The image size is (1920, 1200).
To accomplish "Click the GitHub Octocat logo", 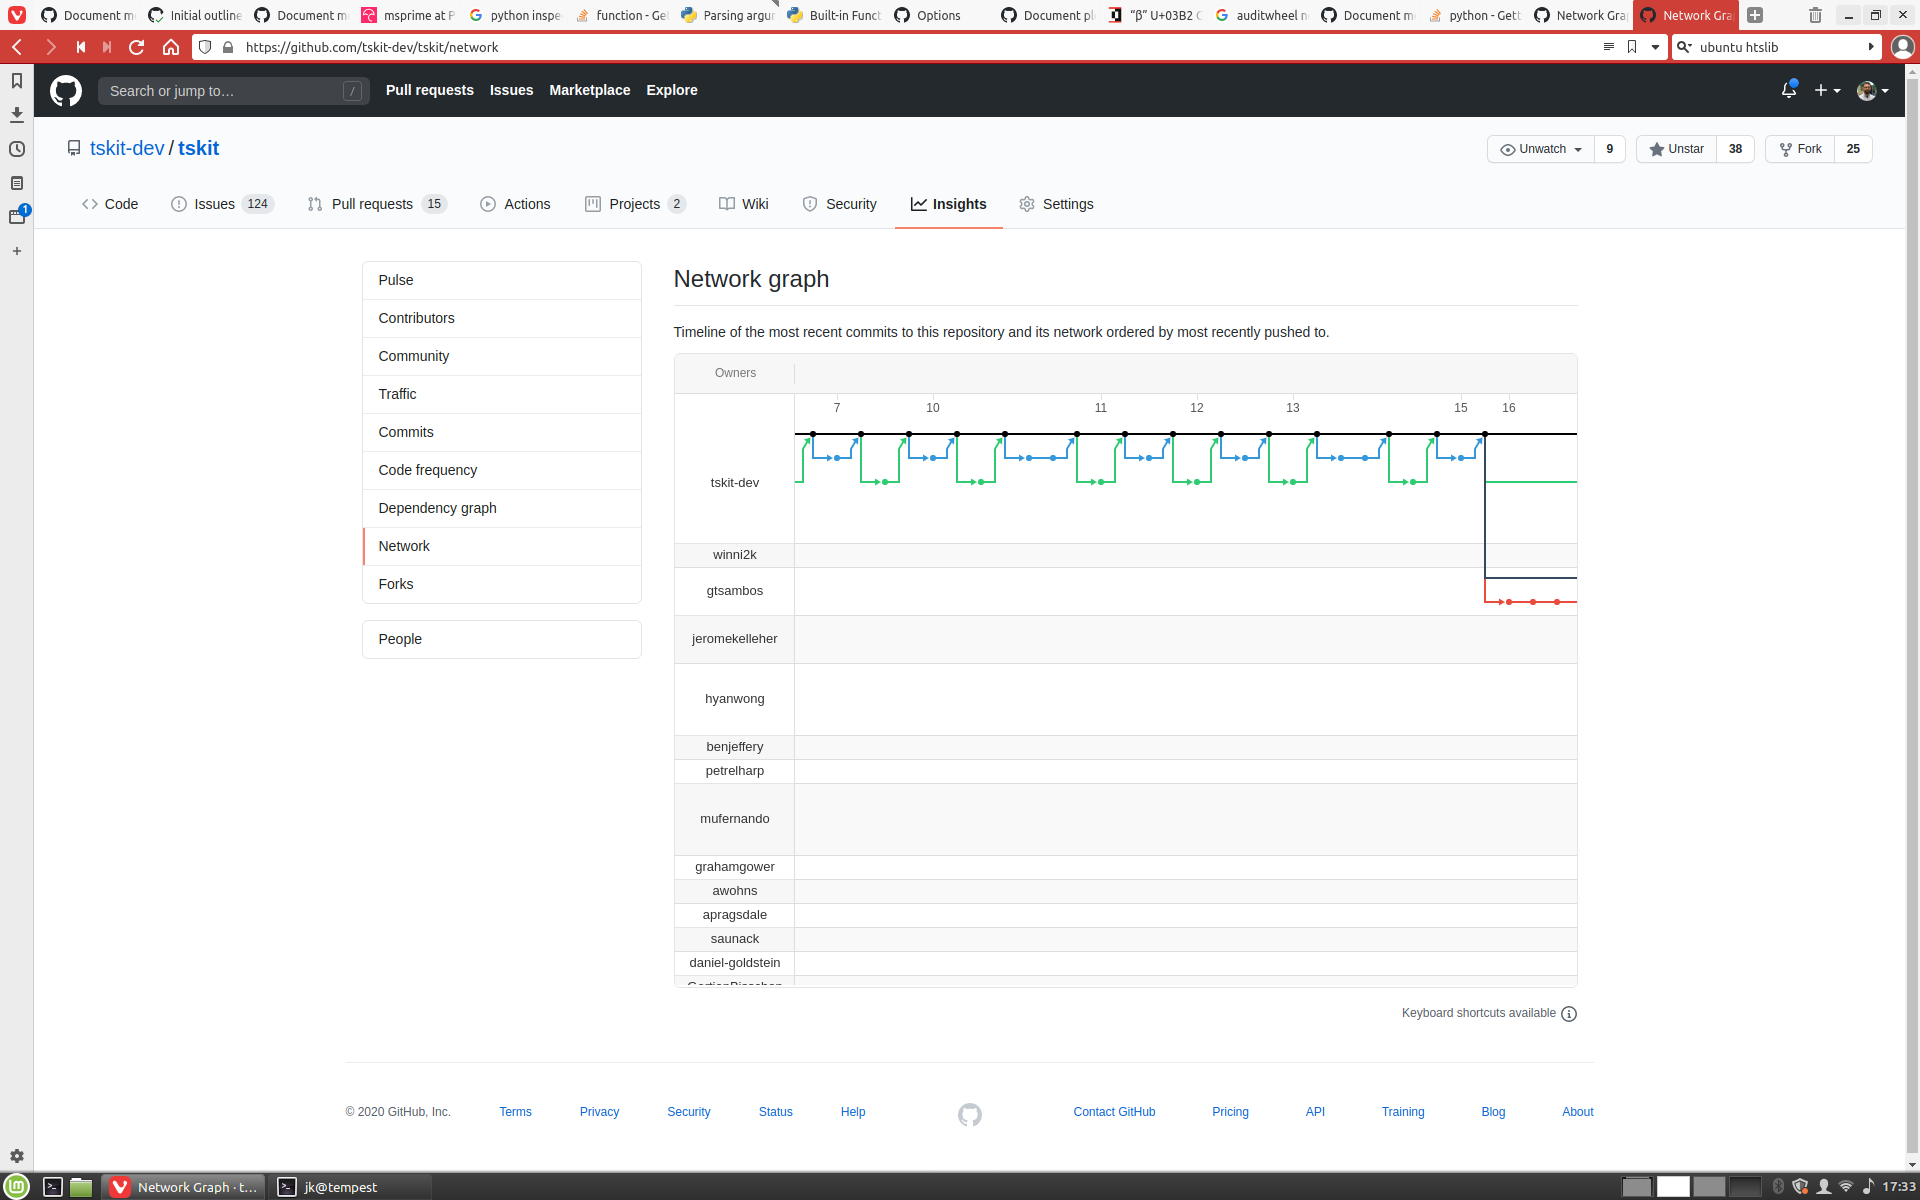I will (66, 90).
